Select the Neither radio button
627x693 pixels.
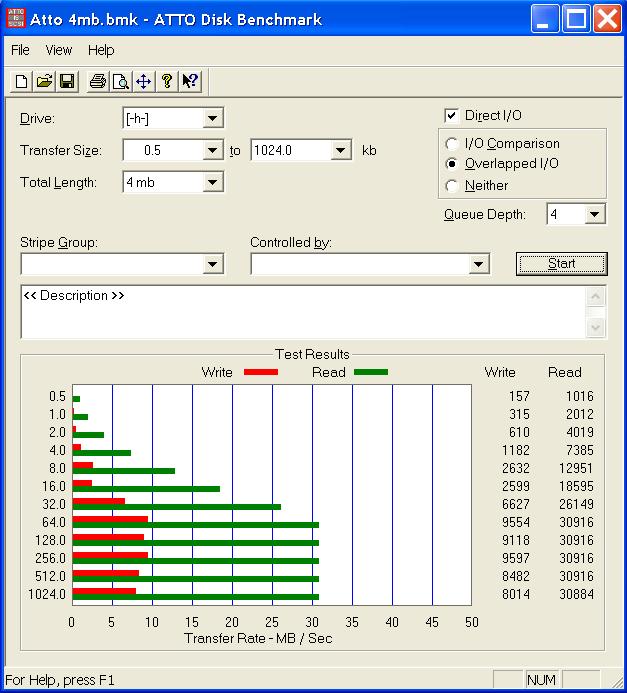coord(451,186)
